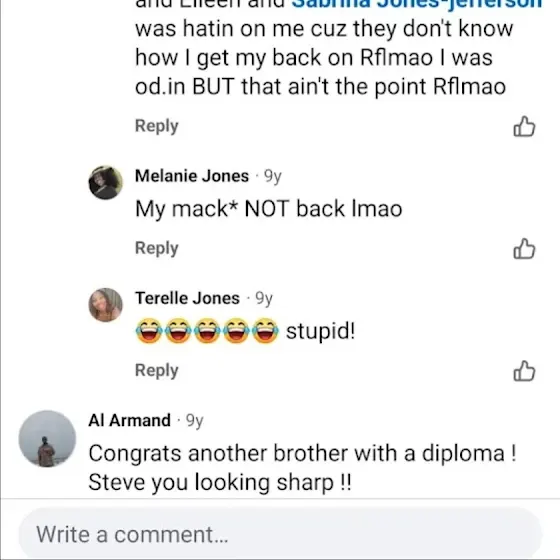This screenshot has width=560, height=560.
Task: Like the 'that ain't the point Rflmao' comment
Action: tap(524, 126)
